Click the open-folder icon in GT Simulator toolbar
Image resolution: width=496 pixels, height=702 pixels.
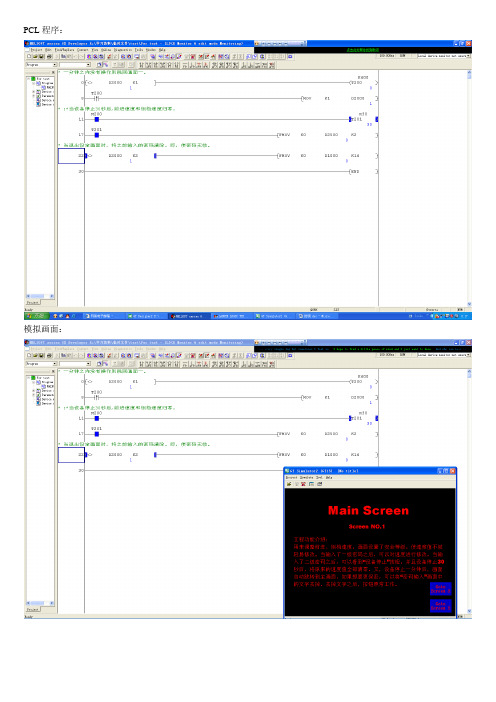(x=289, y=484)
